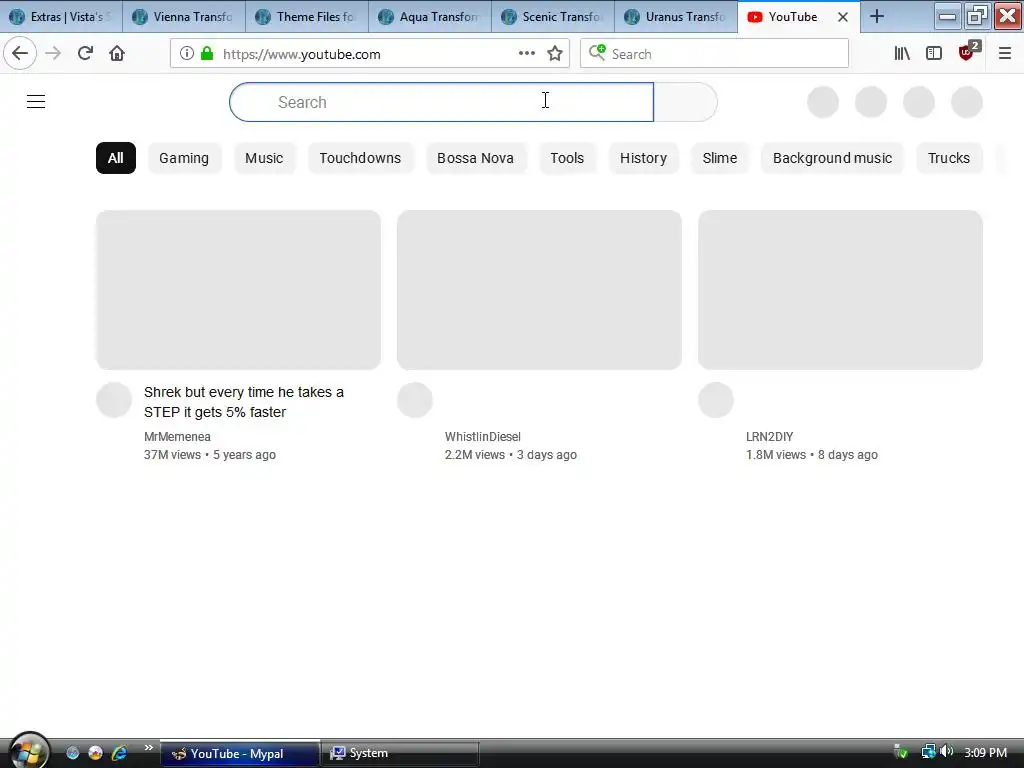Bookmark this page with the star icon

pos(555,54)
